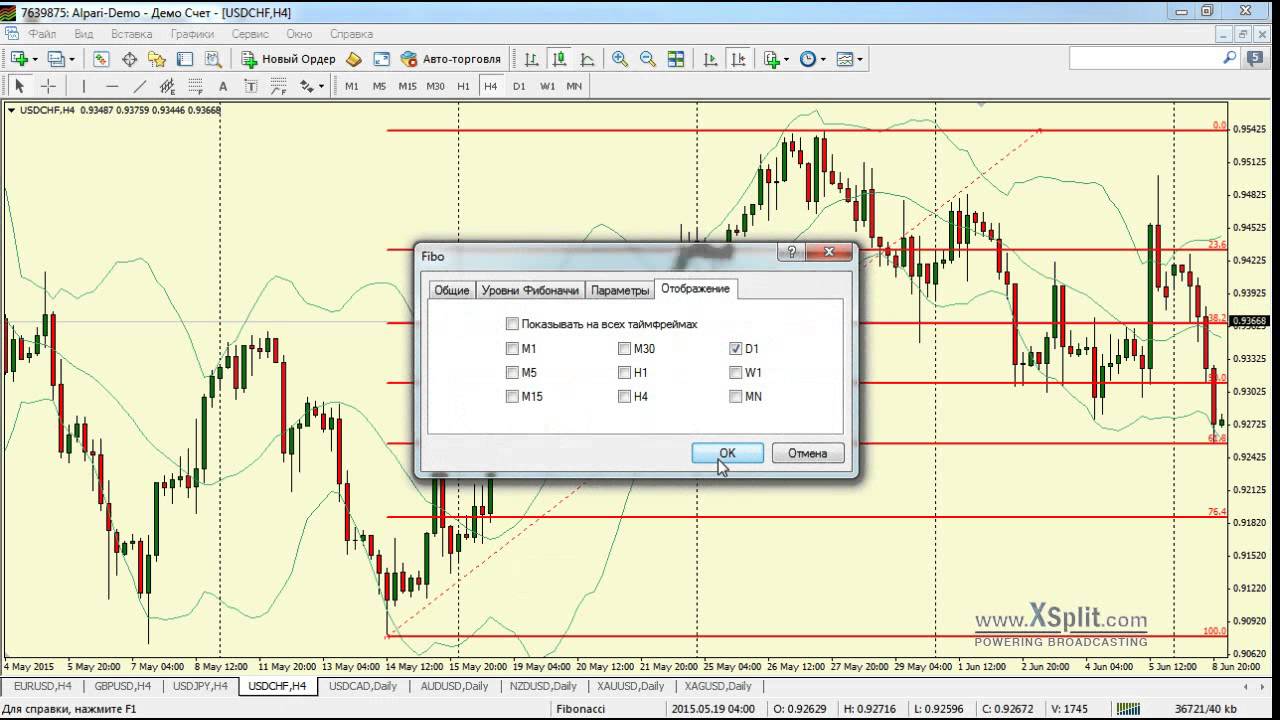Switch to Параметры tab in Fibo dialog
This screenshot has height=720, width=1280.
pyautogui.click(x=620, y=290)
